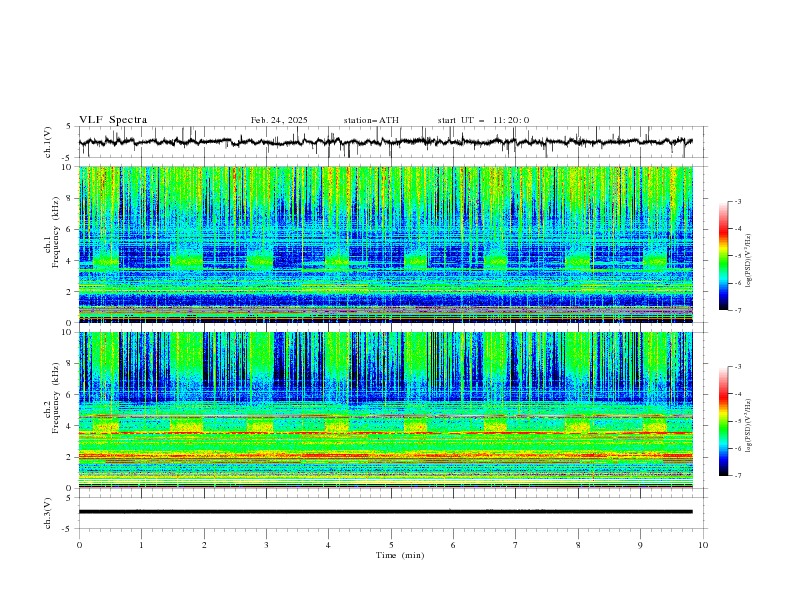Click the ch.1 color bar "log(PSD)(V²/Hz)" label
This screenshot has width=792, height=612.
click(x=749, y=261)
